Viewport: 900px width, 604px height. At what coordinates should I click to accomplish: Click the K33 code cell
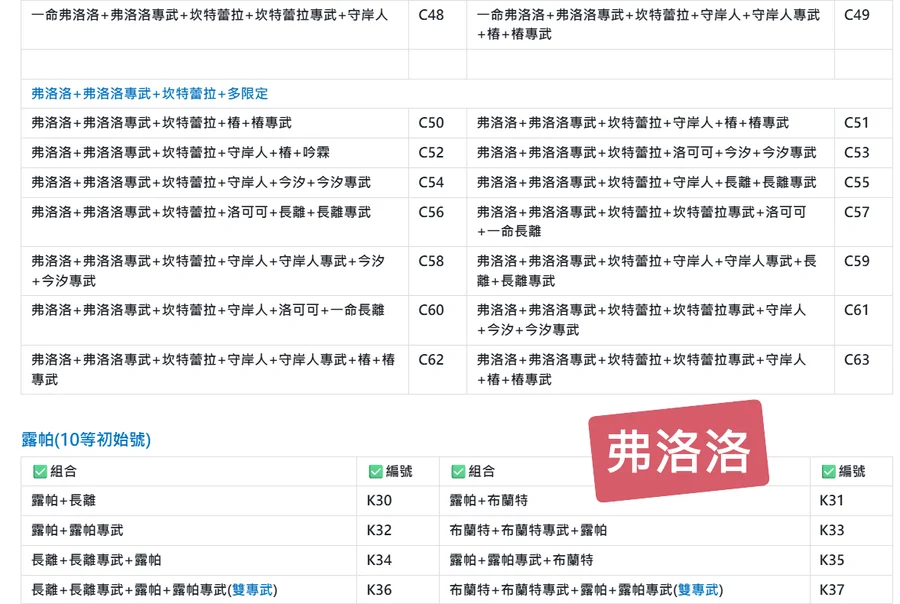click(x=832, y=530)
